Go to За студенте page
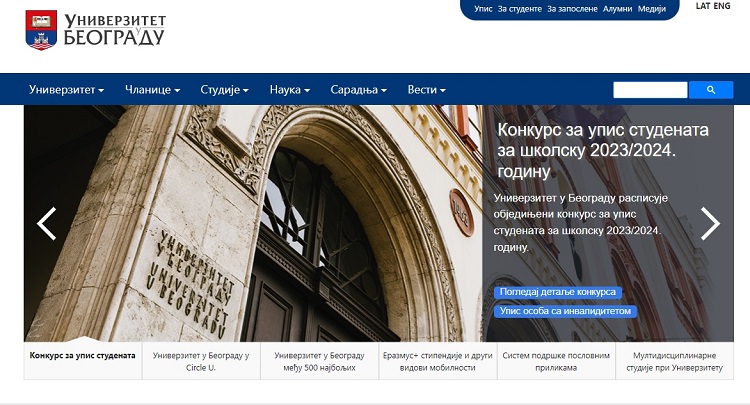This screenshot has height=405, width=750. [520, 9]
